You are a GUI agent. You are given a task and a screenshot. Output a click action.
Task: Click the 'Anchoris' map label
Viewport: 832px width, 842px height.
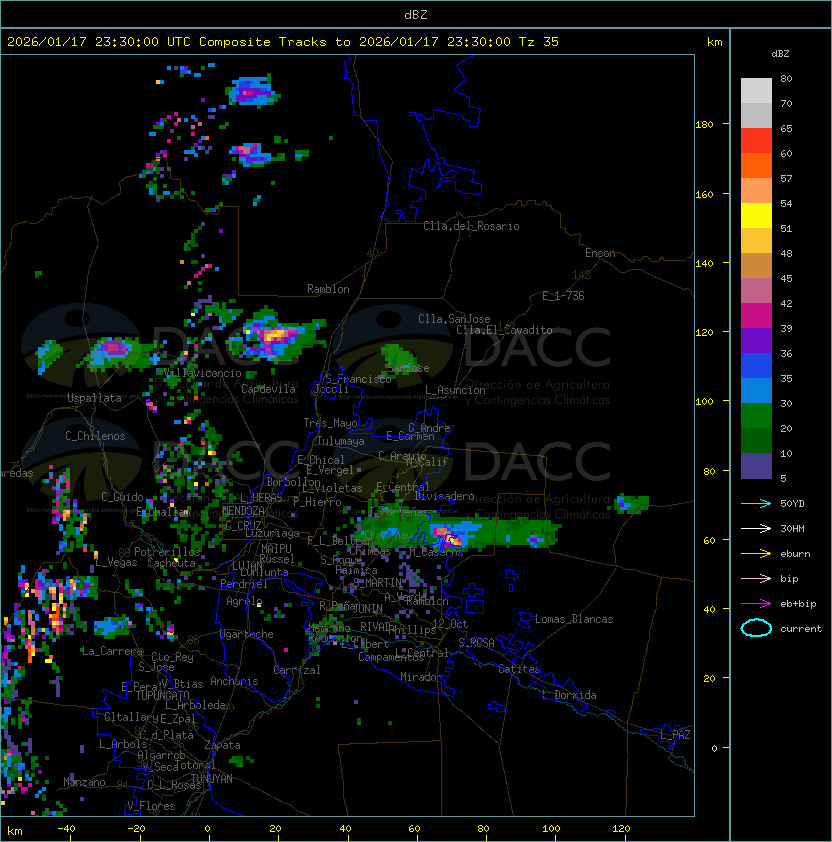click(x=234, y=681)
